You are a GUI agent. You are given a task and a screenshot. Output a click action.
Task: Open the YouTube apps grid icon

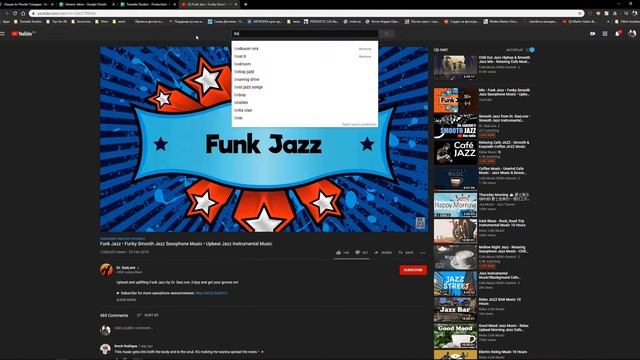click(605, 34)
